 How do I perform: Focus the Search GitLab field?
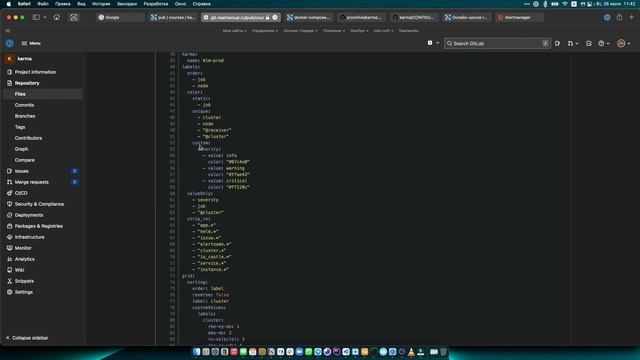(497, 43)
